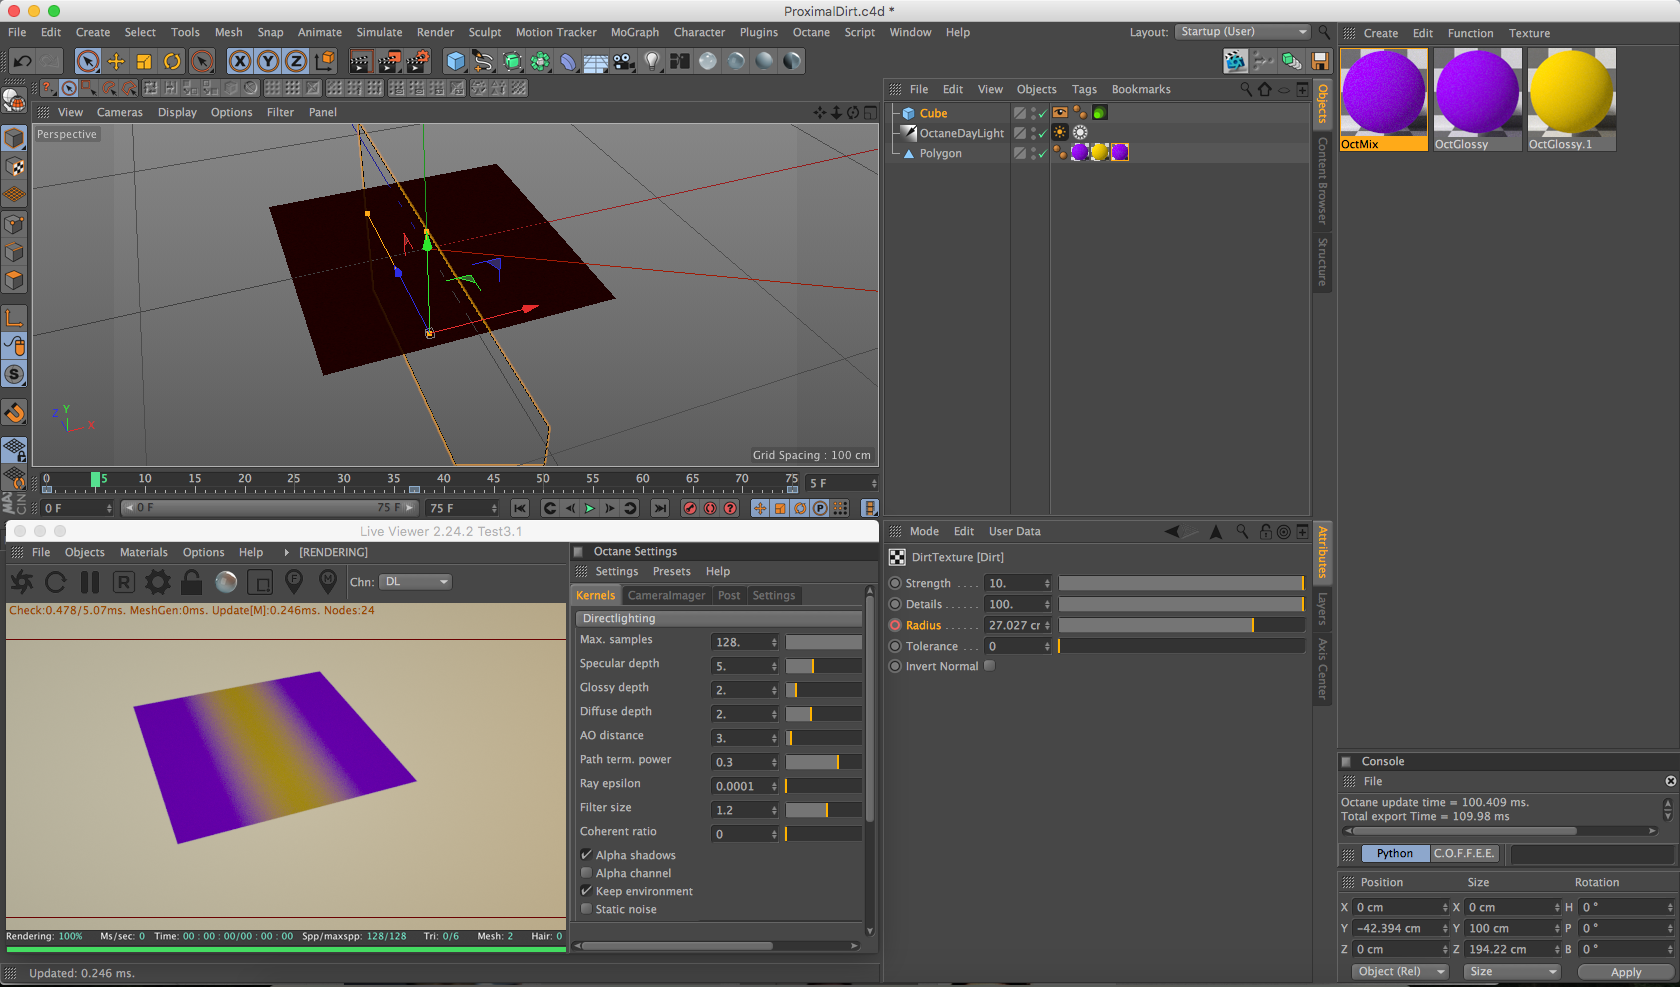The width and height of the screenshot is (1680, 987).
Task: Click the light bulb Light object icon
Action: click(652, 61)
